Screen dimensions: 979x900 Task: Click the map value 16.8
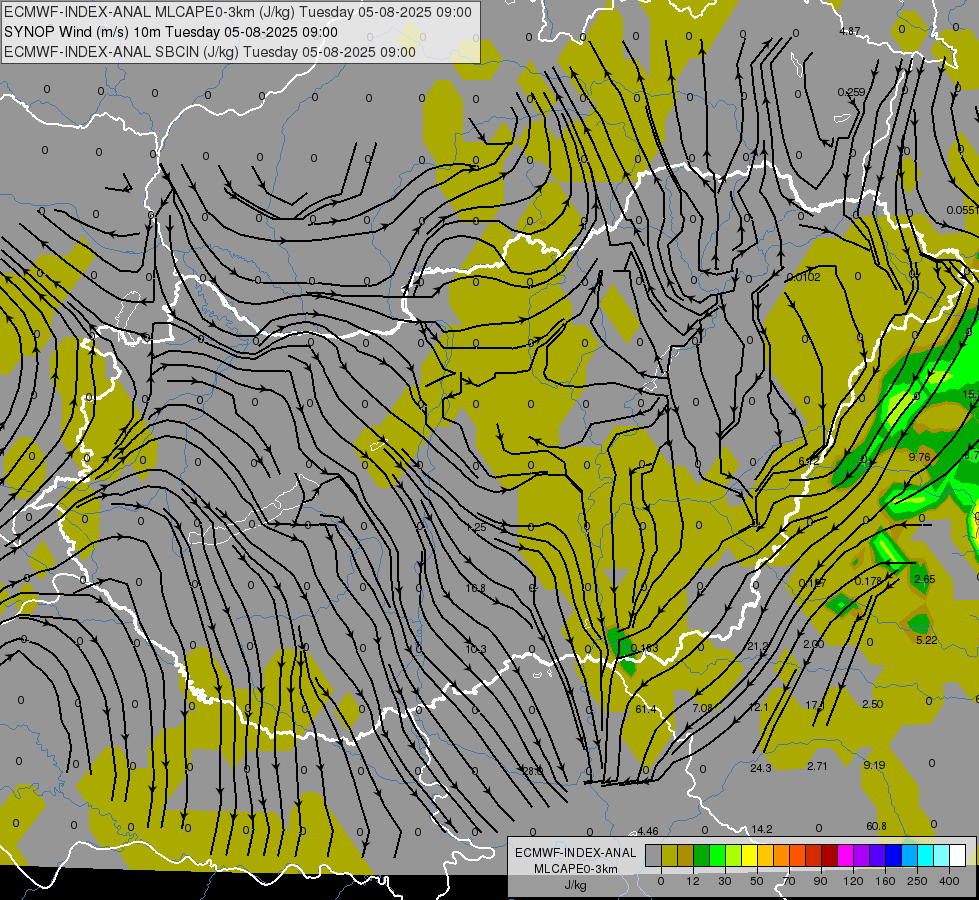coord(475,588)
